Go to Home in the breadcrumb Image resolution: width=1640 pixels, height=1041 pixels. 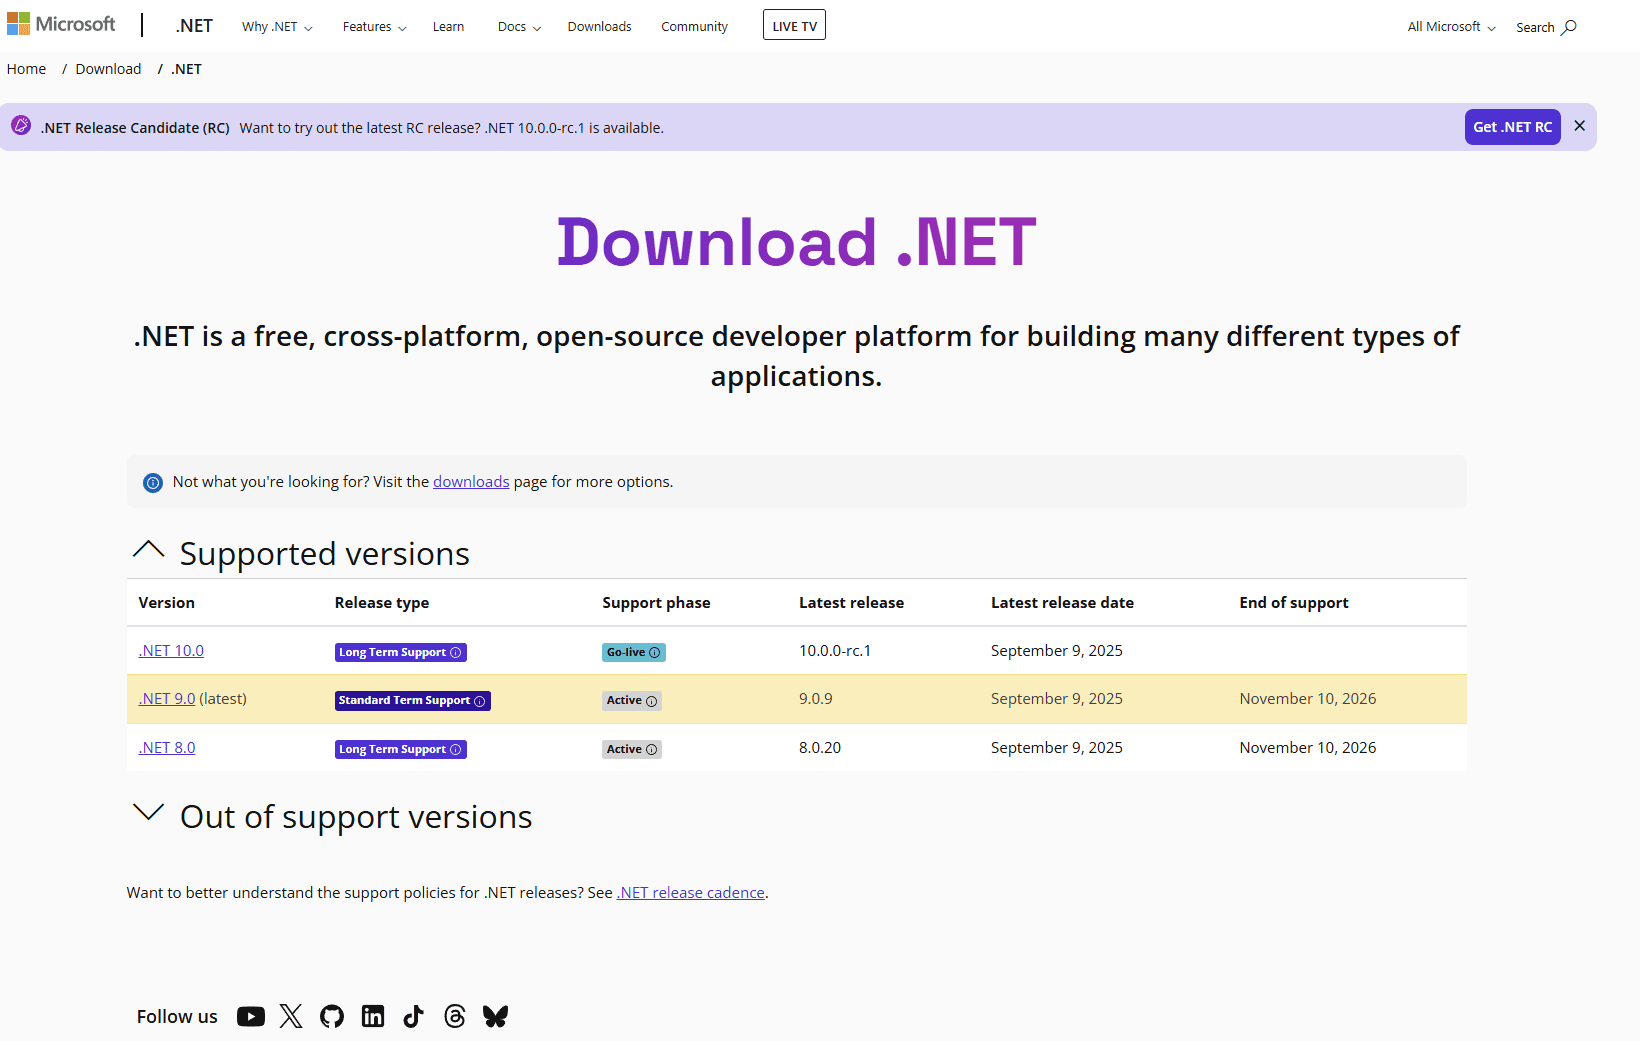[26, 69]
